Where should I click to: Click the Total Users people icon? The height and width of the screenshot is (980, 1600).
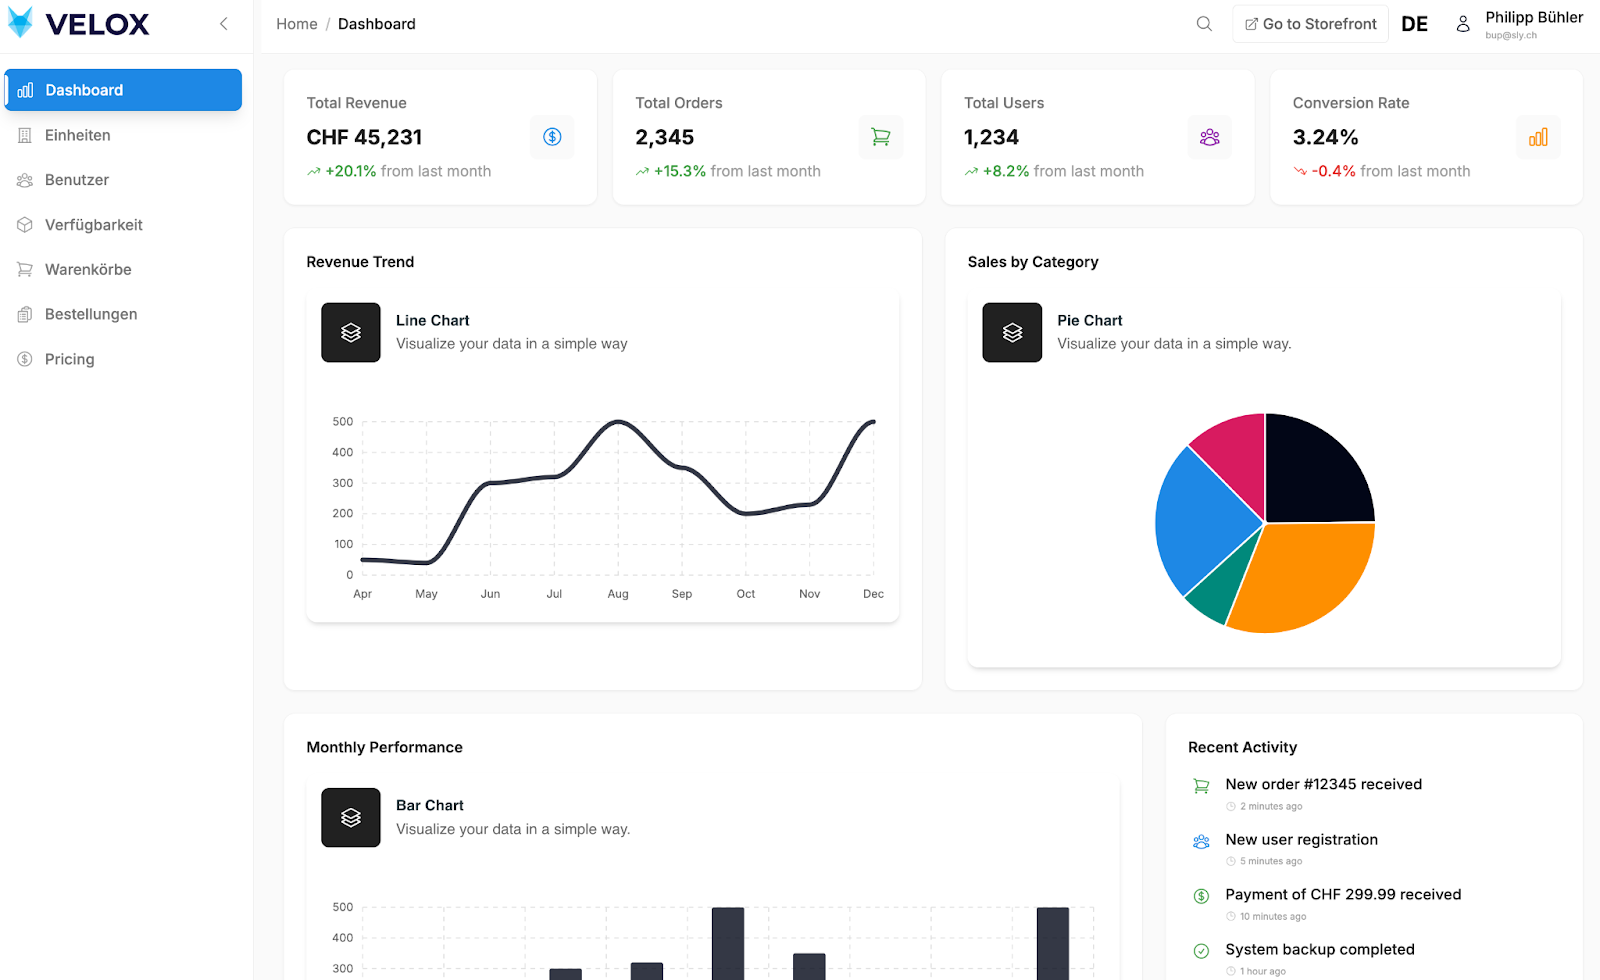pyautogui.click(x=1210, y=137)
